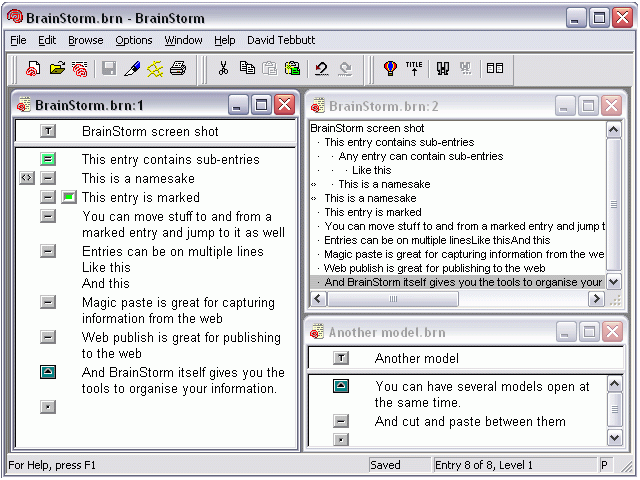Click the Title up-arrow toolbar icon

point(414,68)
